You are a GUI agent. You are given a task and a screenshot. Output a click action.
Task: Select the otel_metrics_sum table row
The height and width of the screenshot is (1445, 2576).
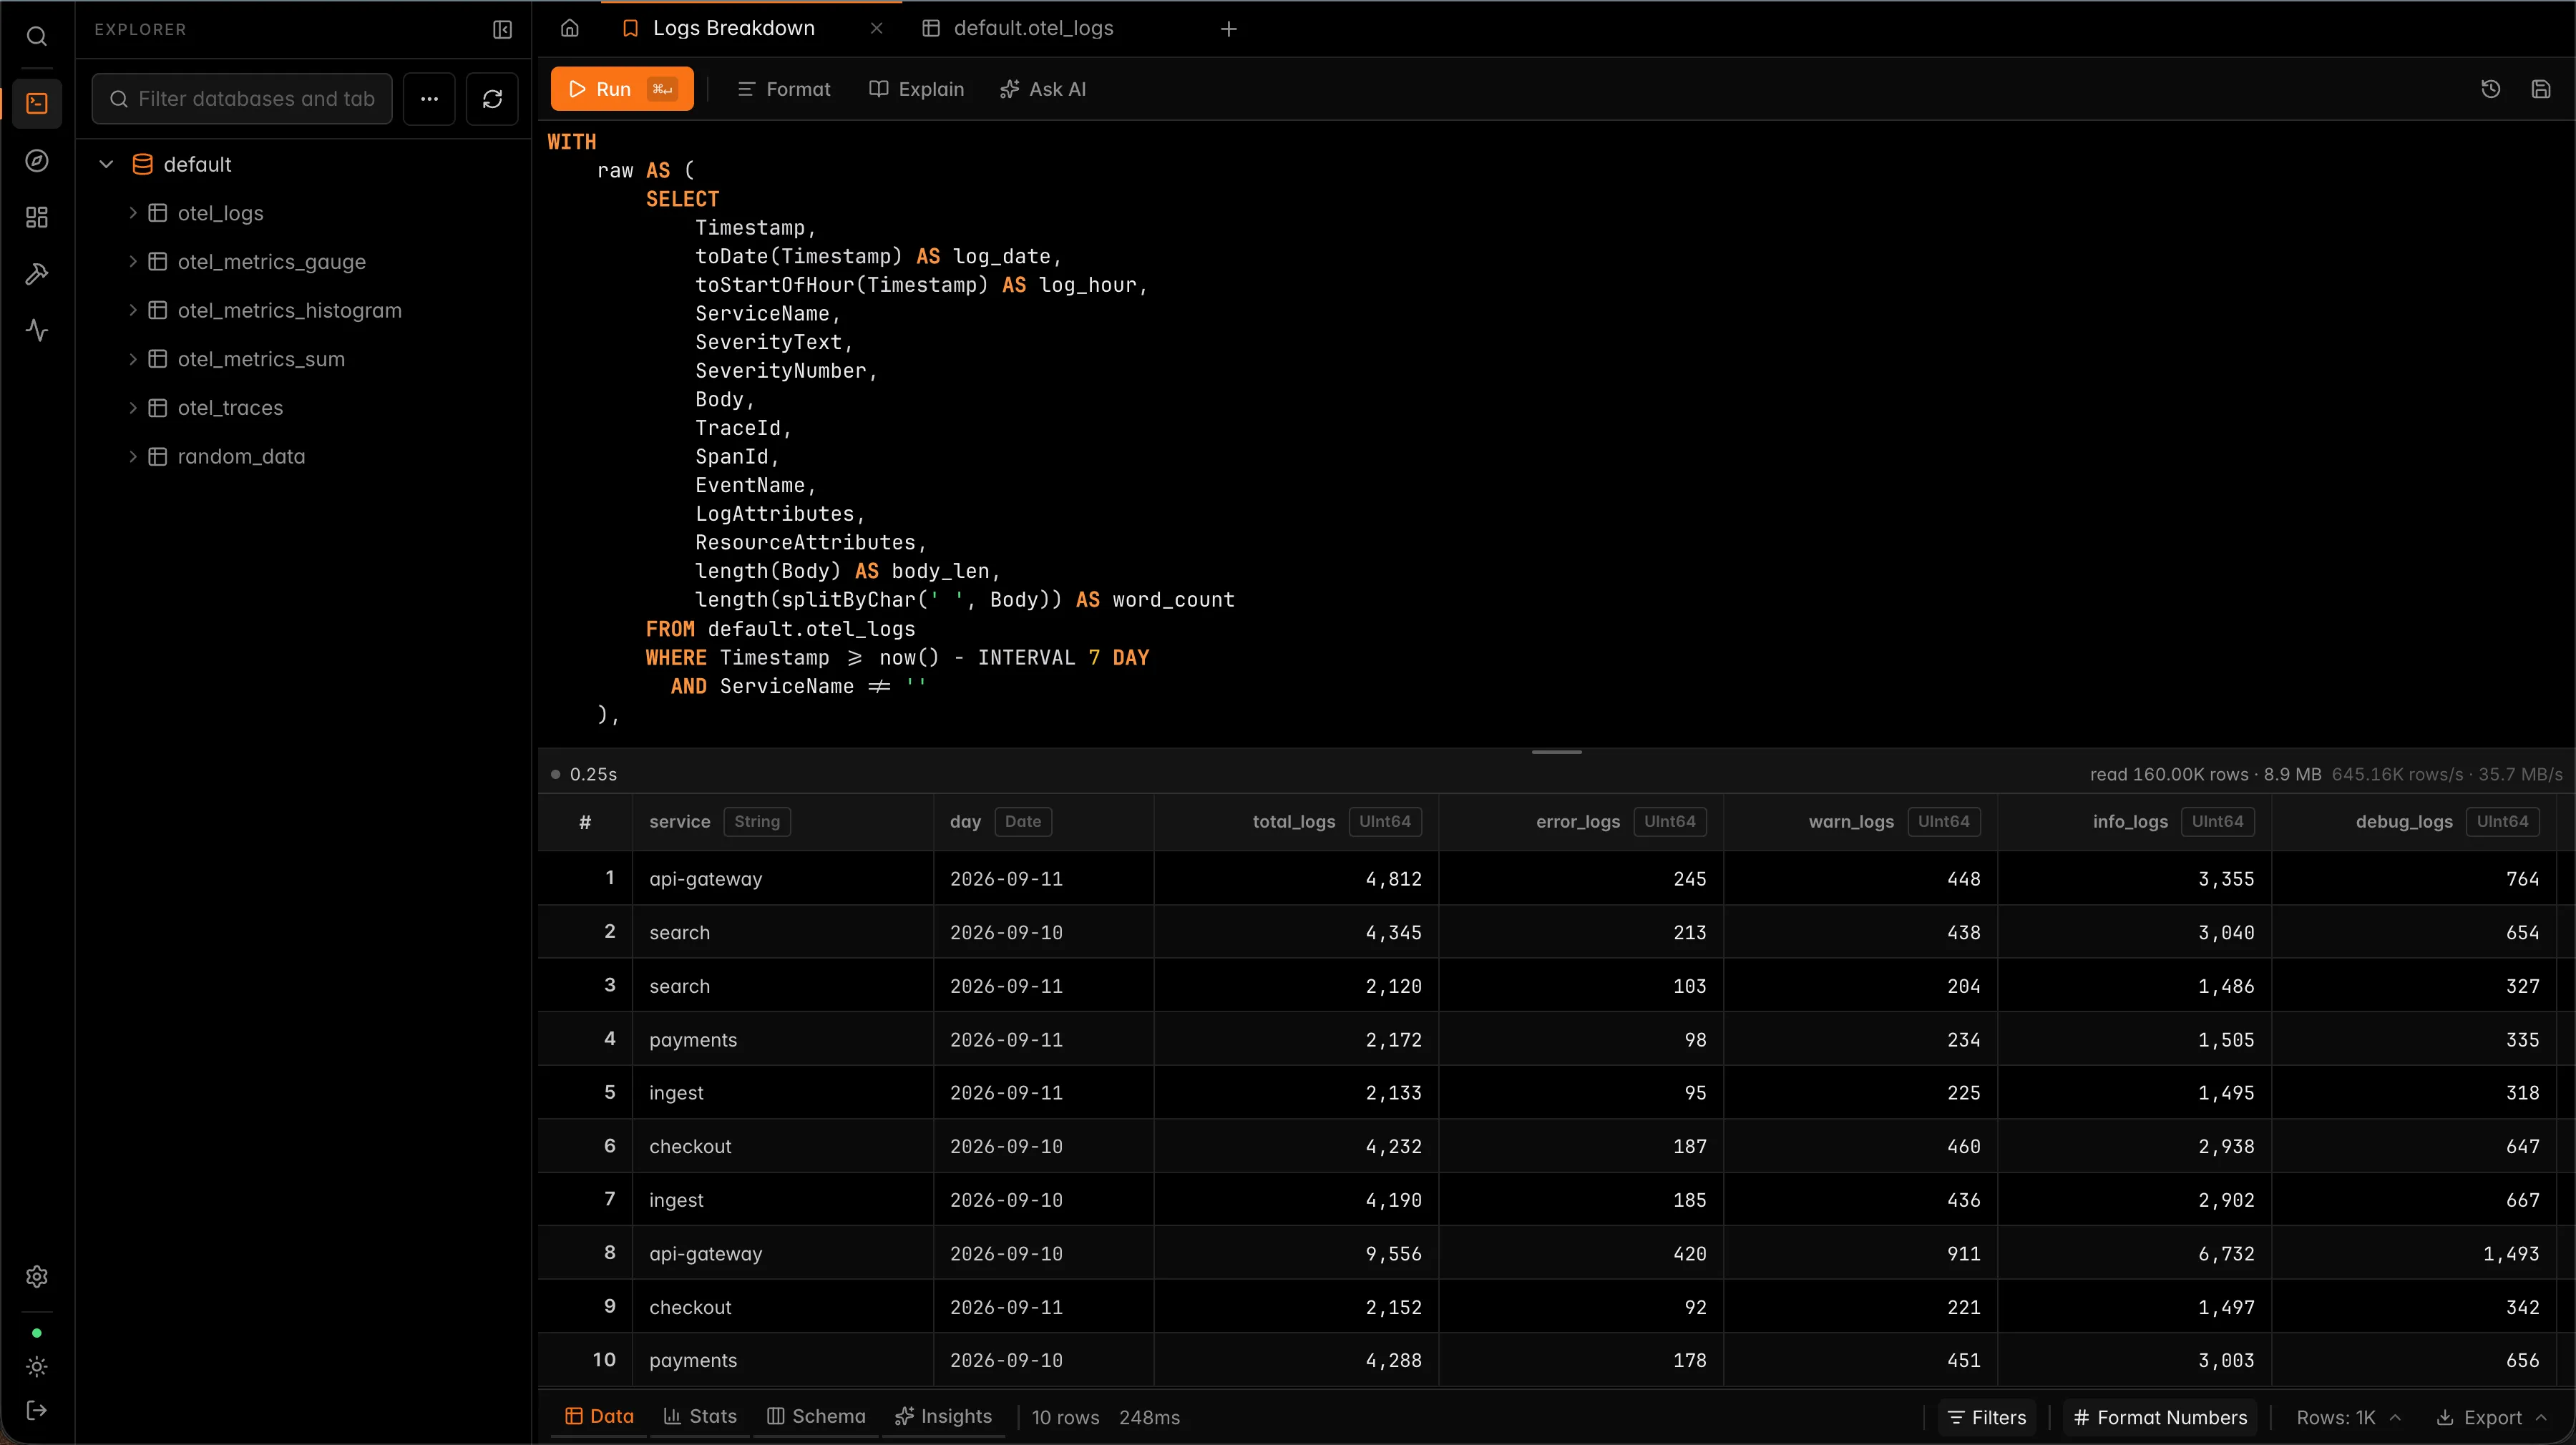[x=304, y=359]
